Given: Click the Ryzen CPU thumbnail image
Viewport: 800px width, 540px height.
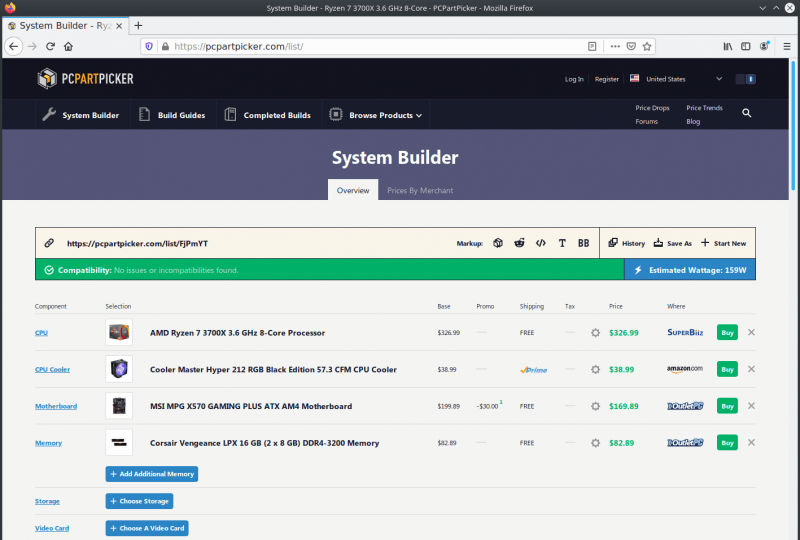Looking at the screenshot, I should (119, 332).
